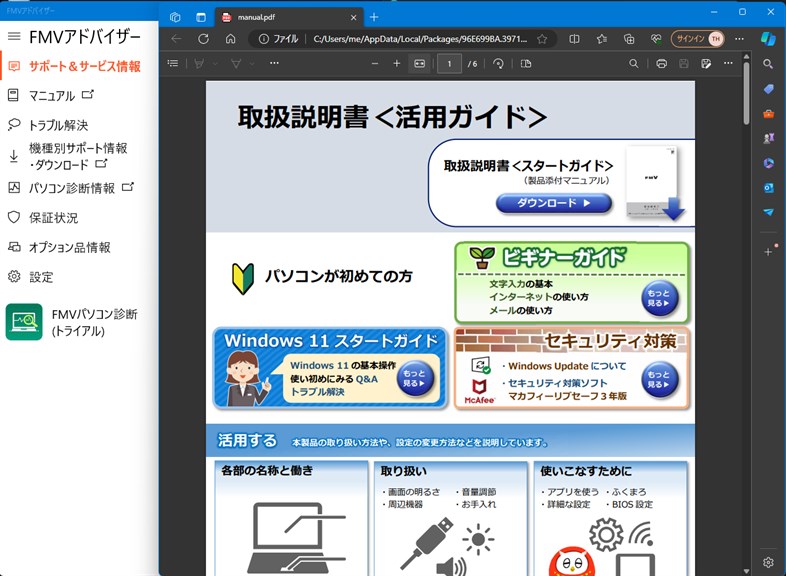Screen dimensions: 786x576
Task: Add an app to Edge sidebar with plus
Action: (x=768, y=252)
